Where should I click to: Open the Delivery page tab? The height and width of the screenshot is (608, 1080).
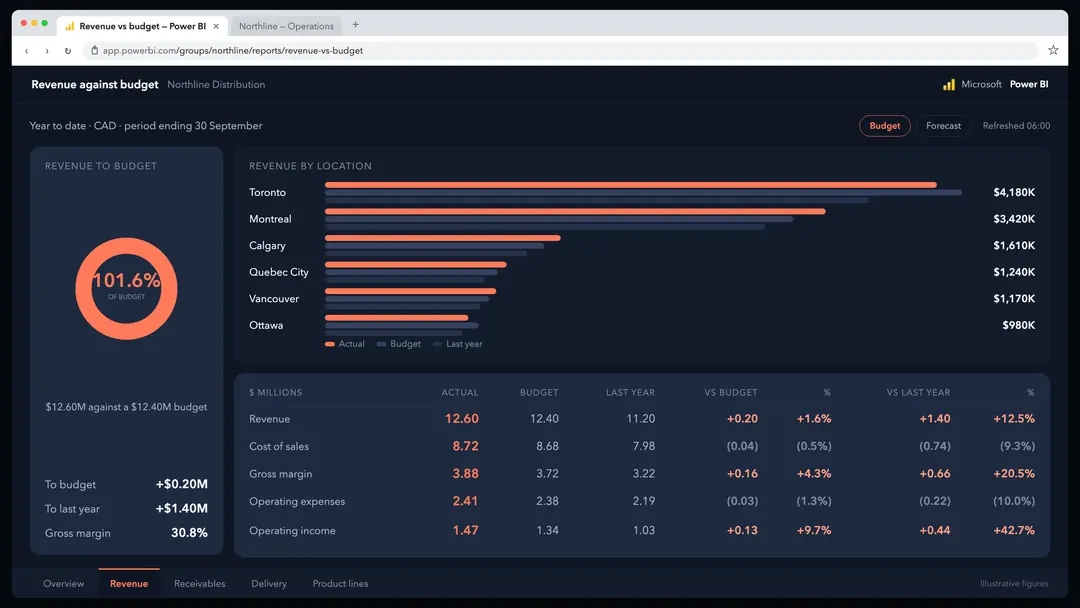click(269, 584)
